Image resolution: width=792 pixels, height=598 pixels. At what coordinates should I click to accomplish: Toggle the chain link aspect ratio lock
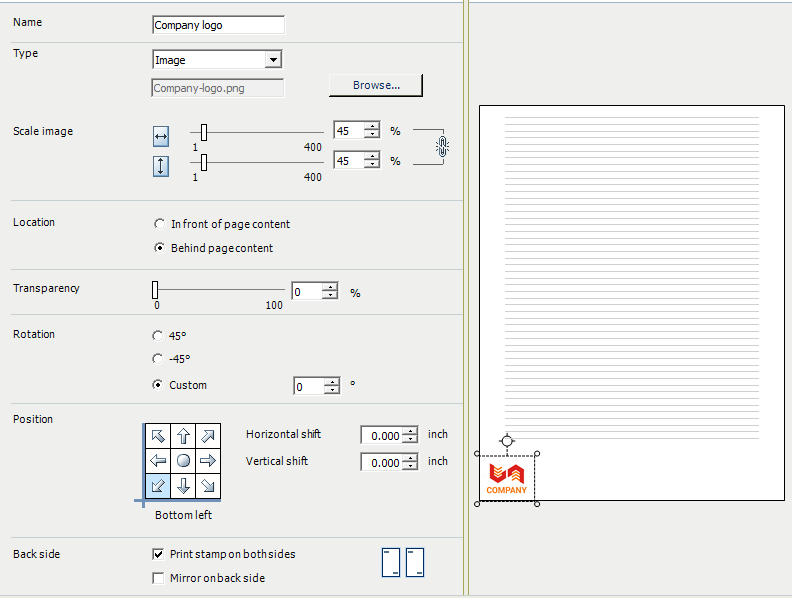[442, 146]
